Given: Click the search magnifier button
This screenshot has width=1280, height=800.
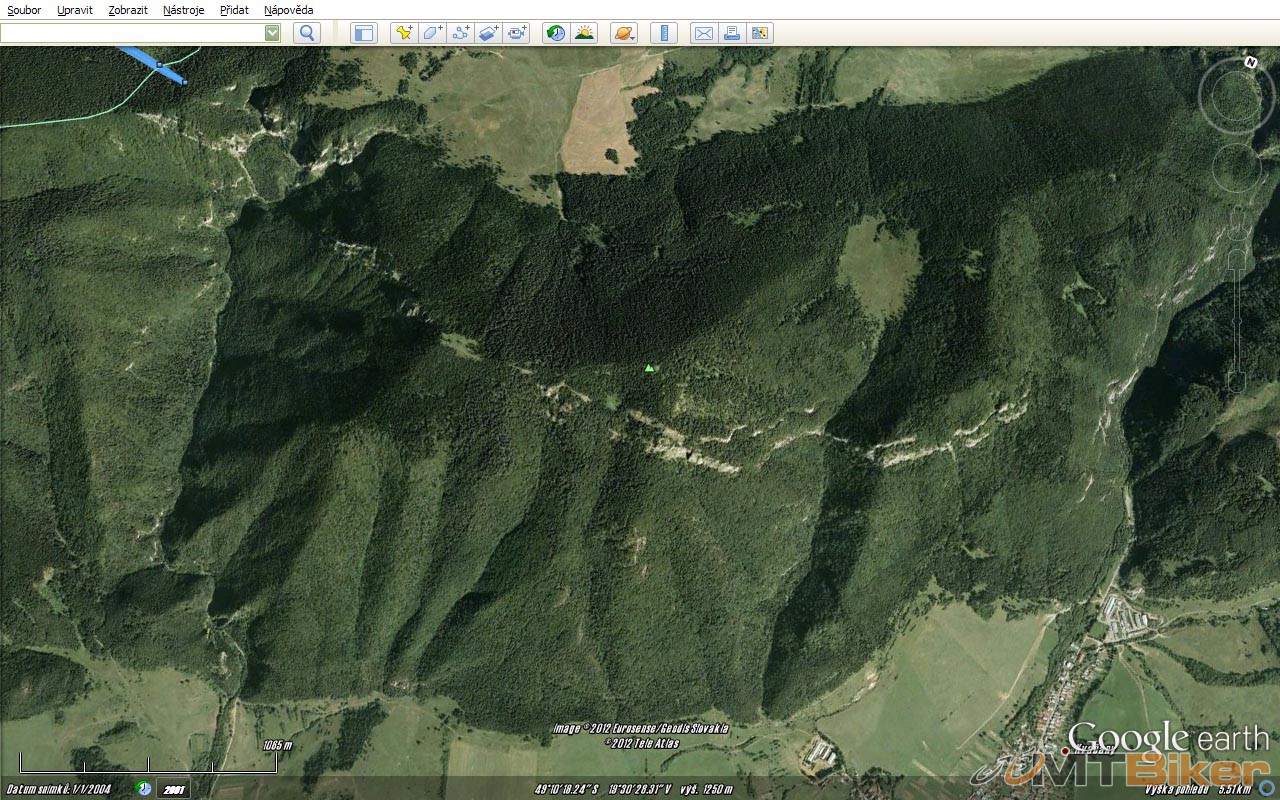Looking at the screenshot, I should pos(307,33).
